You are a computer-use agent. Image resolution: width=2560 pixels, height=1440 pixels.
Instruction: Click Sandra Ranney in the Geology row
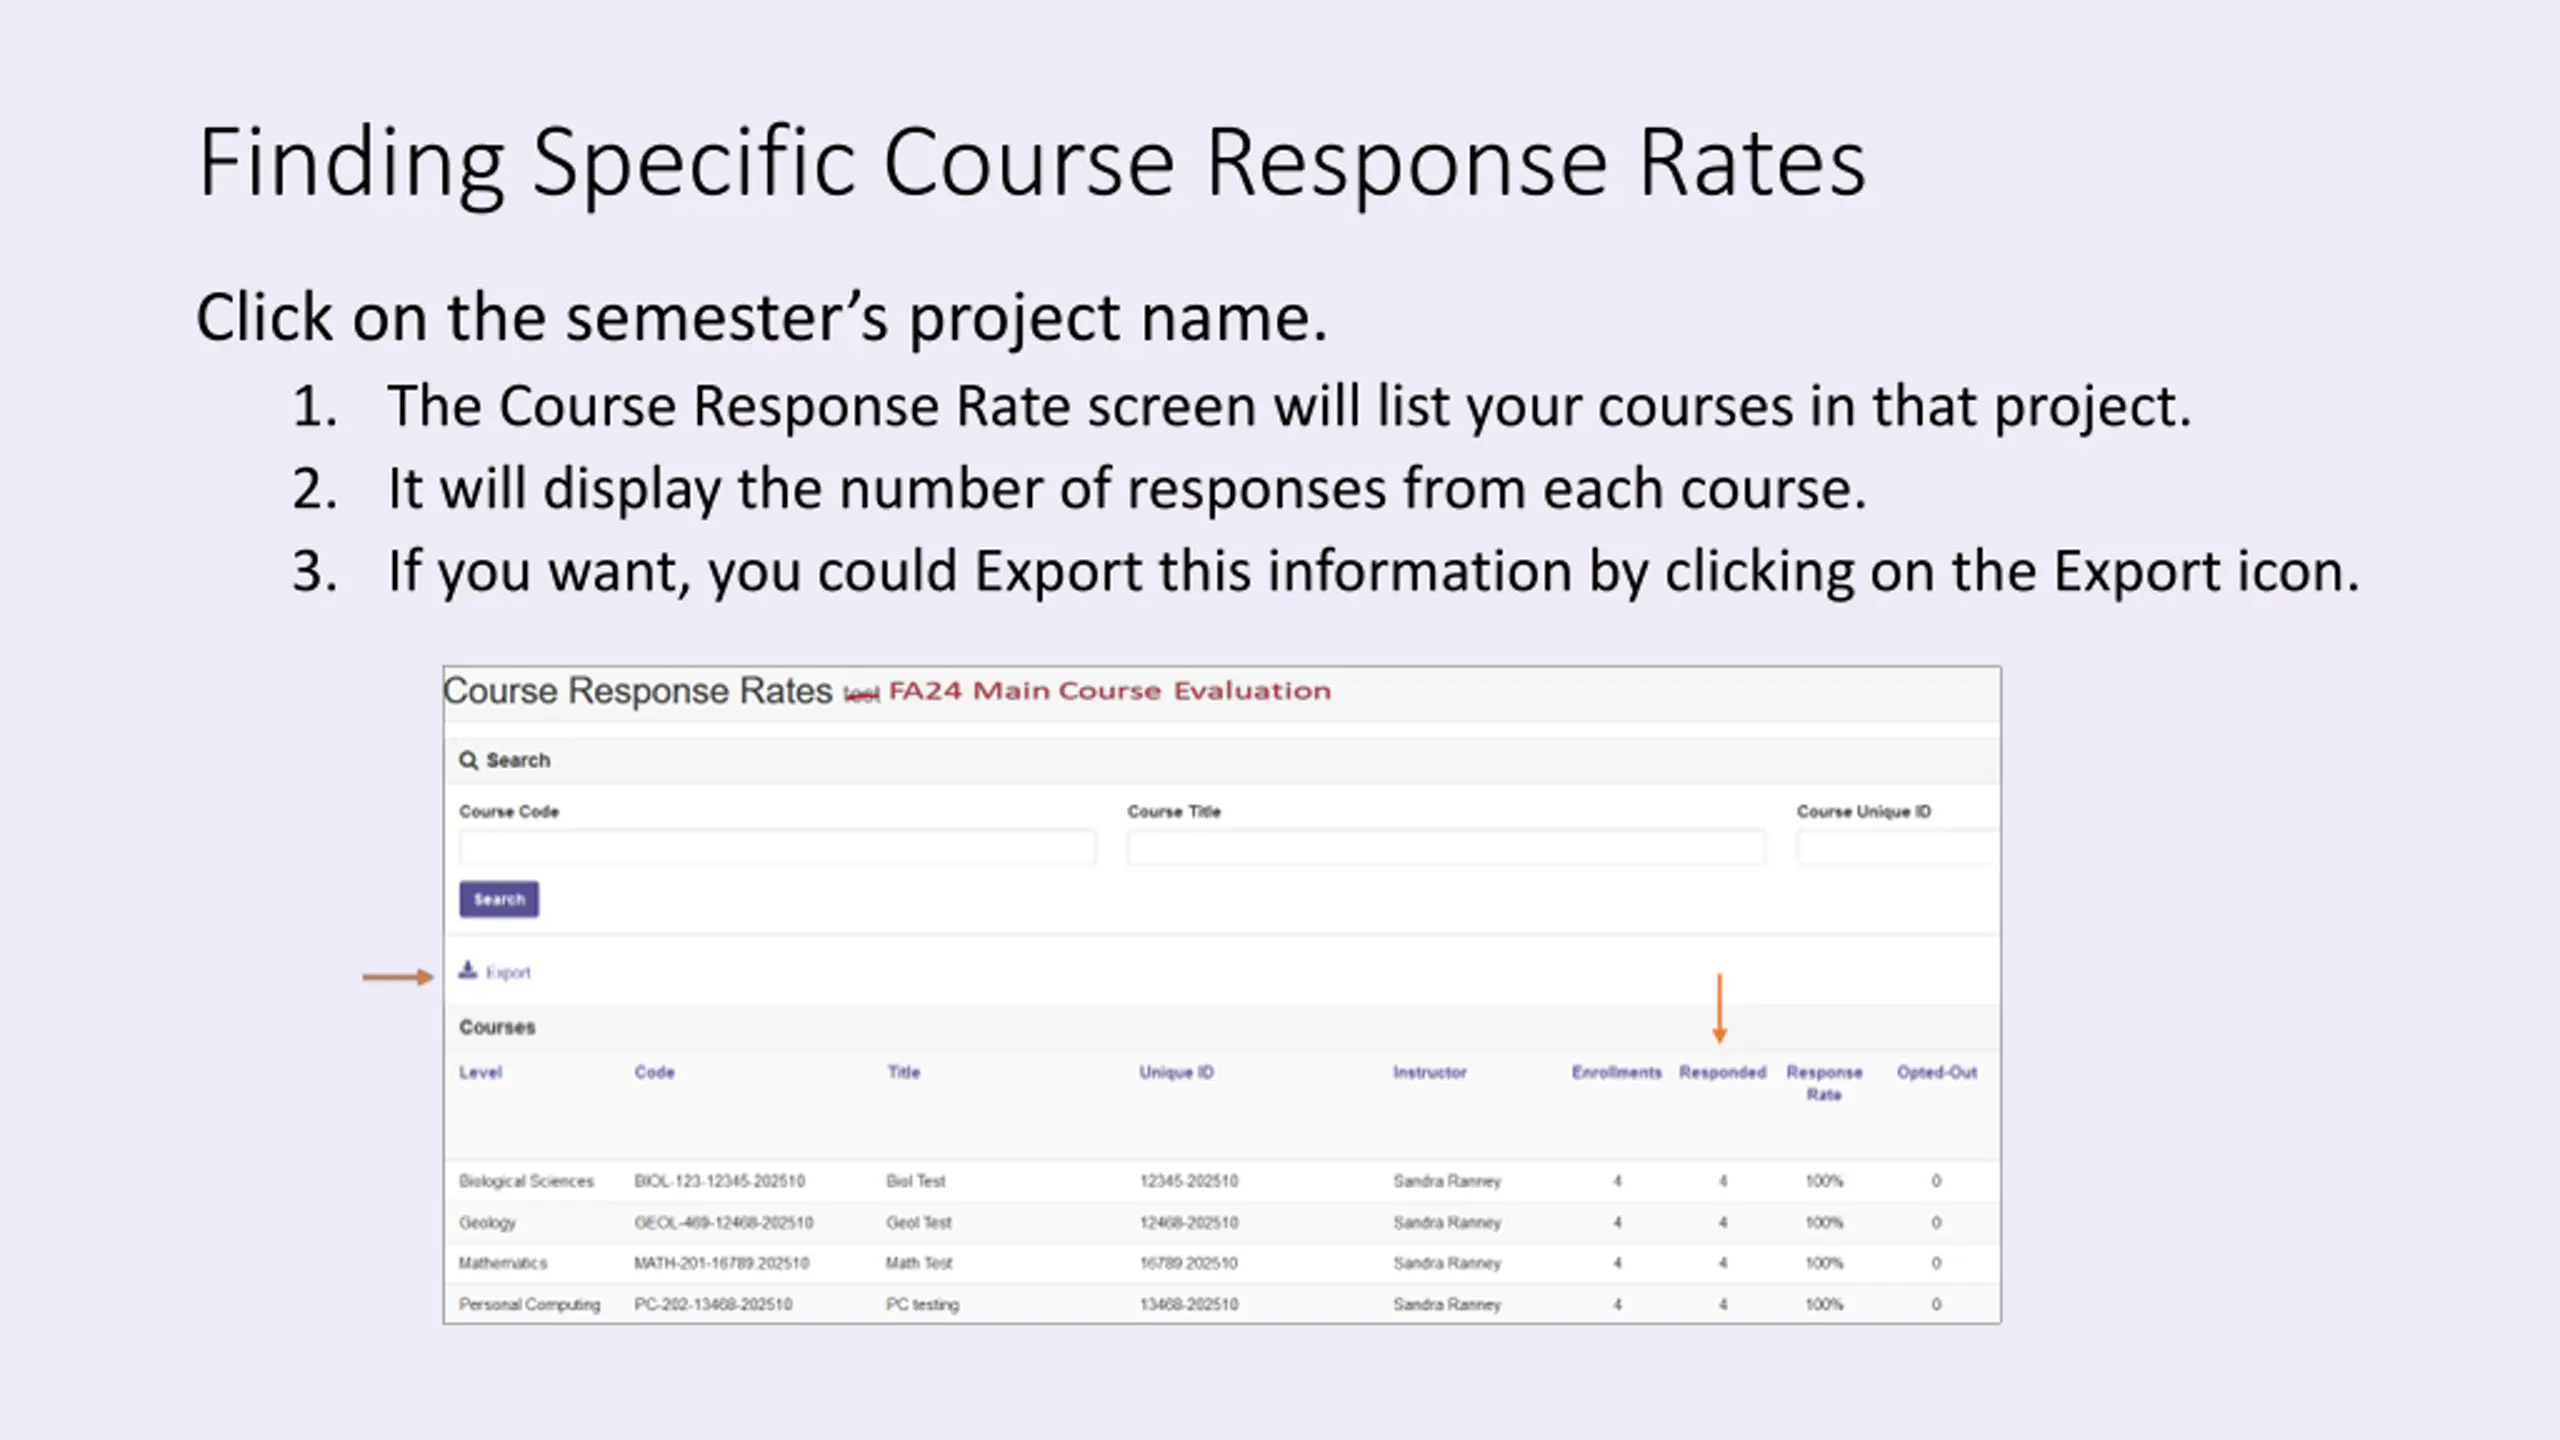1447,1222
